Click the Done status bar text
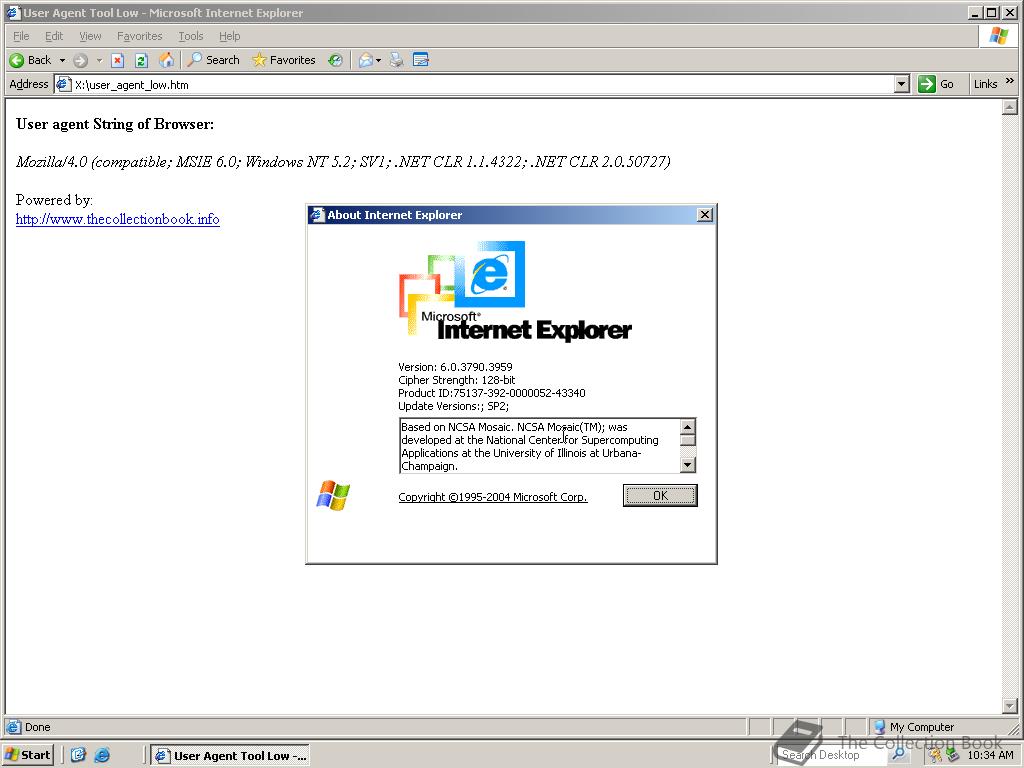Image resolution: width=1024 pixels, height=768 pixels. click(x=37, y=727)
